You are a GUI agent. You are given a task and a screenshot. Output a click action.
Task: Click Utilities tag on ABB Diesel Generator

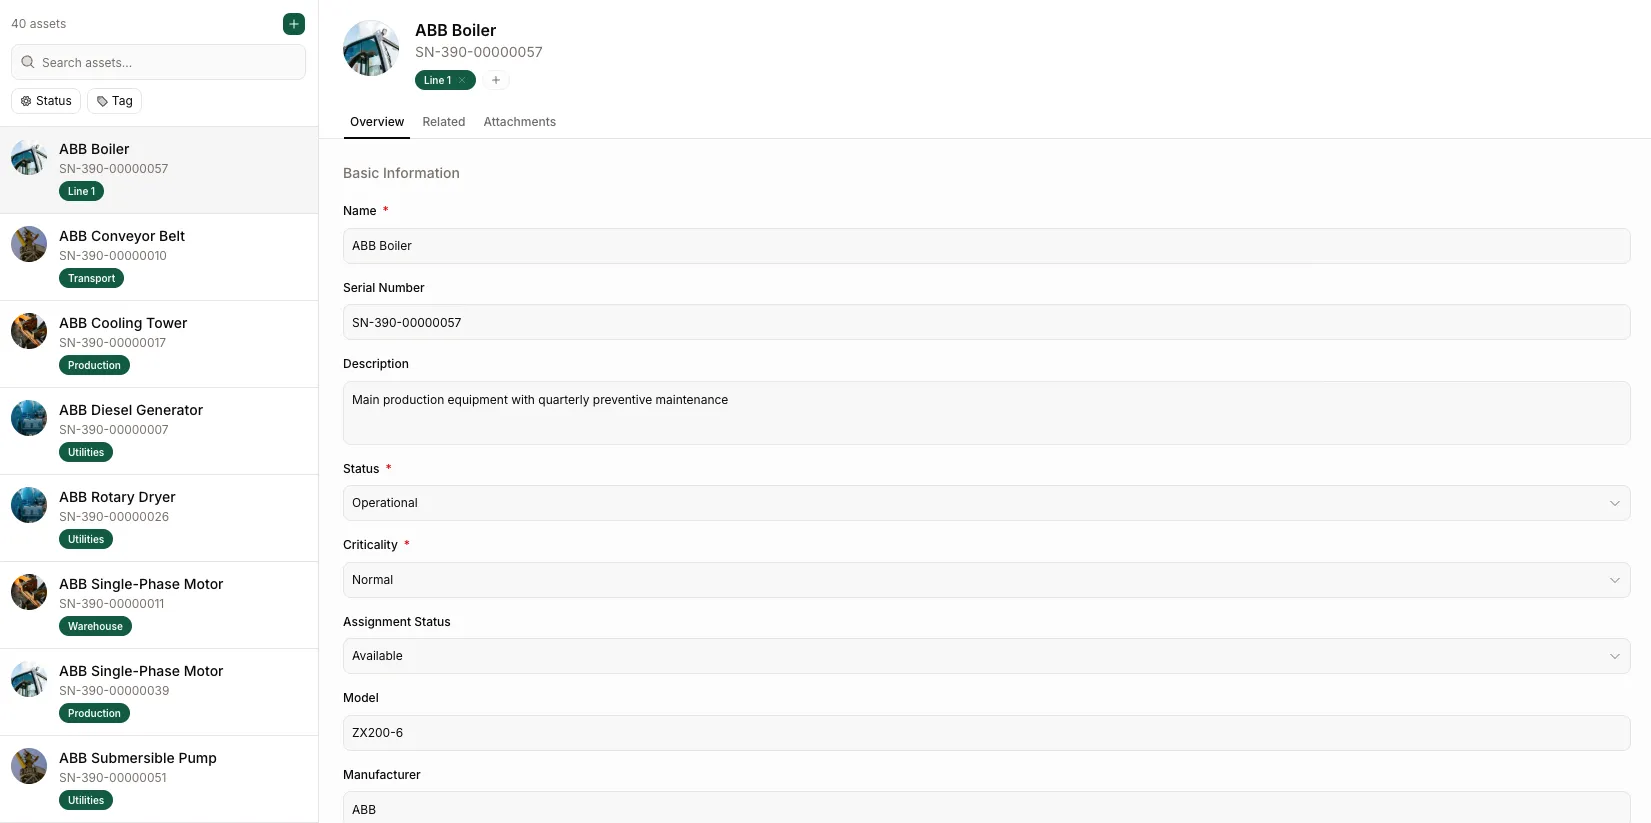pyautogui.click(x=86, y=452)
